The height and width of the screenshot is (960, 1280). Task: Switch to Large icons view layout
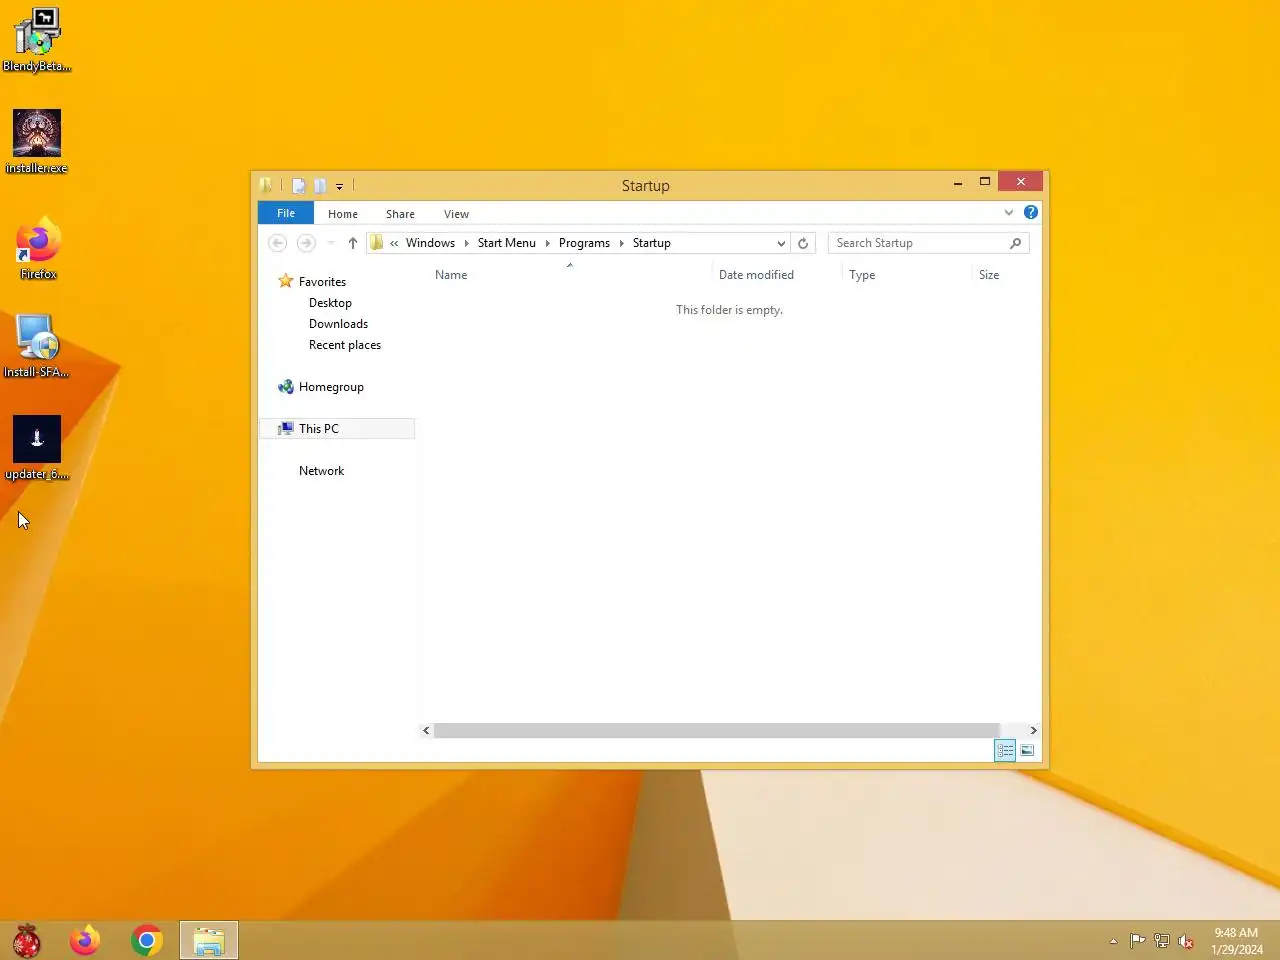(1027, 750)
